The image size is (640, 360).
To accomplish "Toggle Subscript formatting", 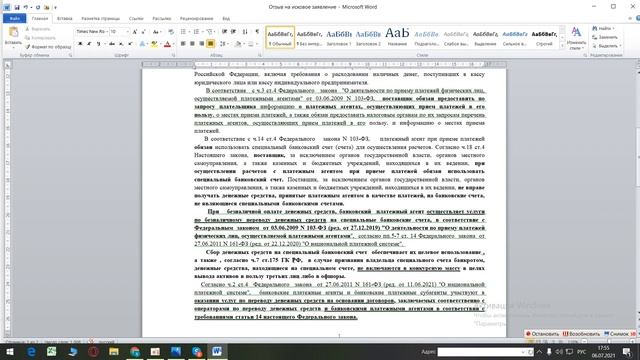I will (121, 44).
